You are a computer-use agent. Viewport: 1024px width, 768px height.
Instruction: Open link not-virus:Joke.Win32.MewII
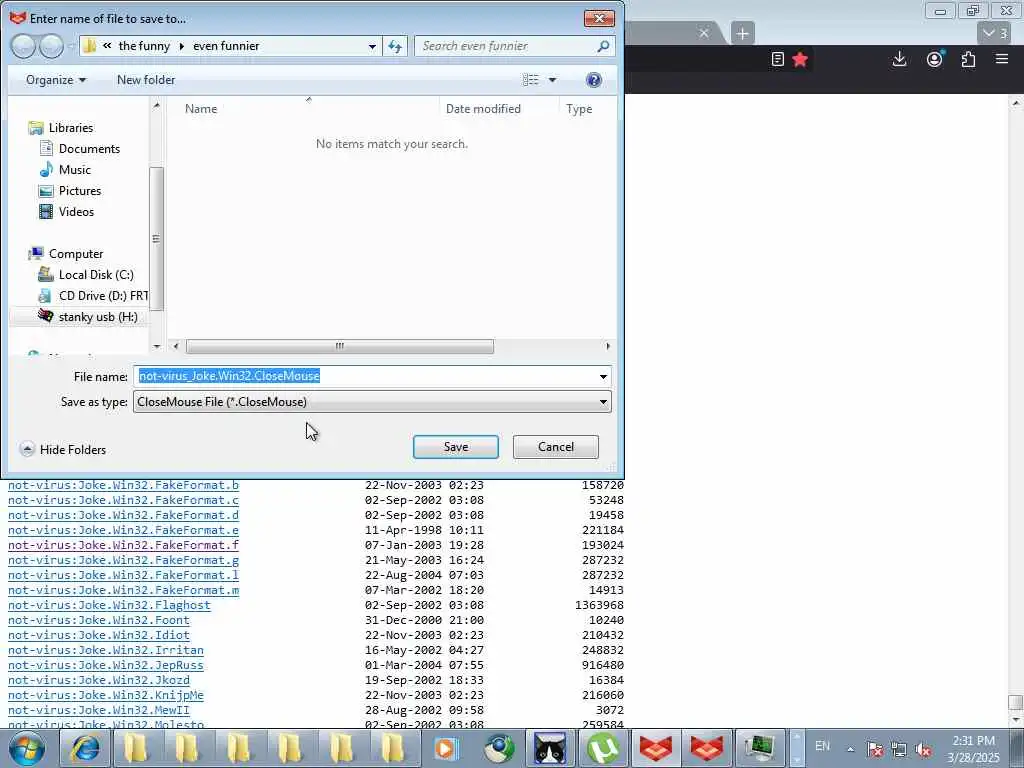pos(99,711)
